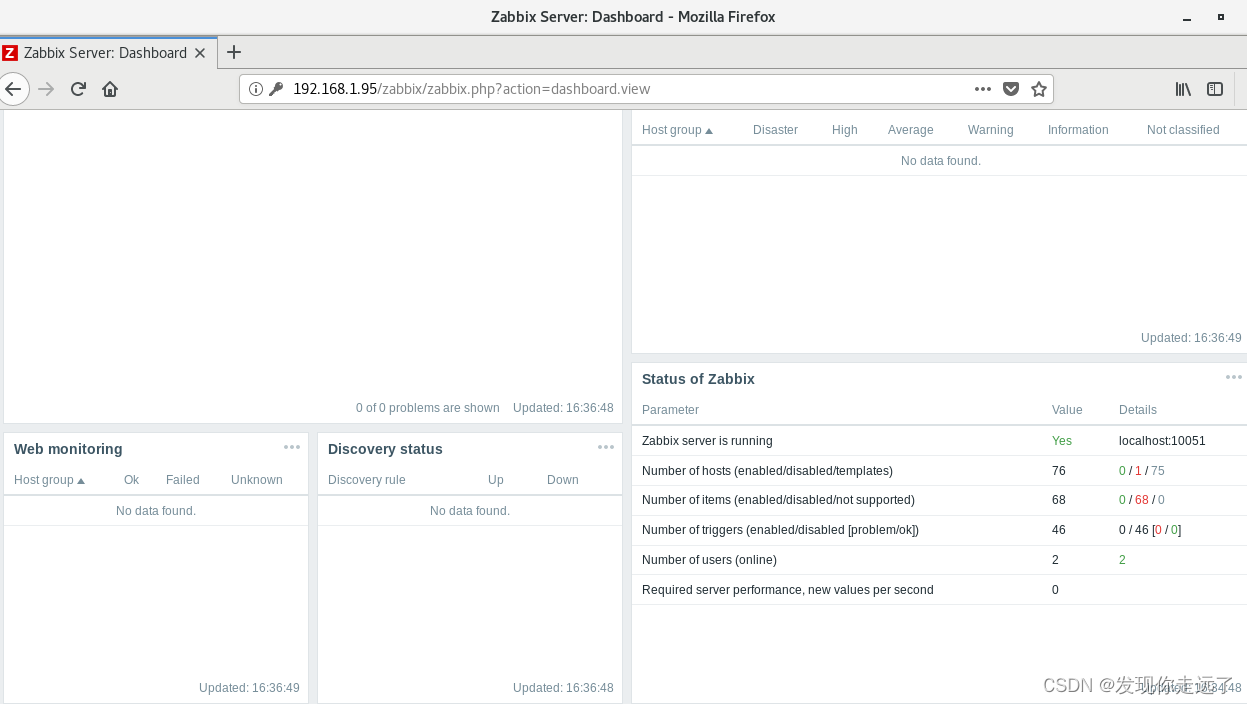Viewport: 1247px width, 704px height.
Task: Open page actions three-dot menu
Action: coord(983,89)
